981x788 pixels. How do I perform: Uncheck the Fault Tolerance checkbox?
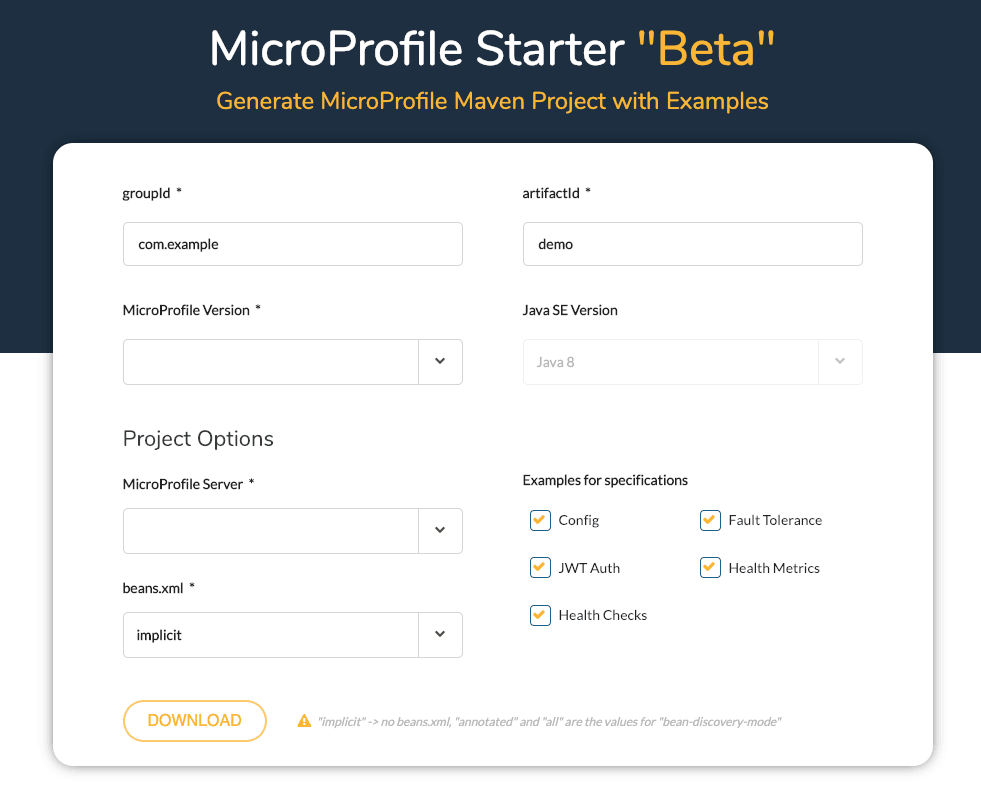coord(710,520)
